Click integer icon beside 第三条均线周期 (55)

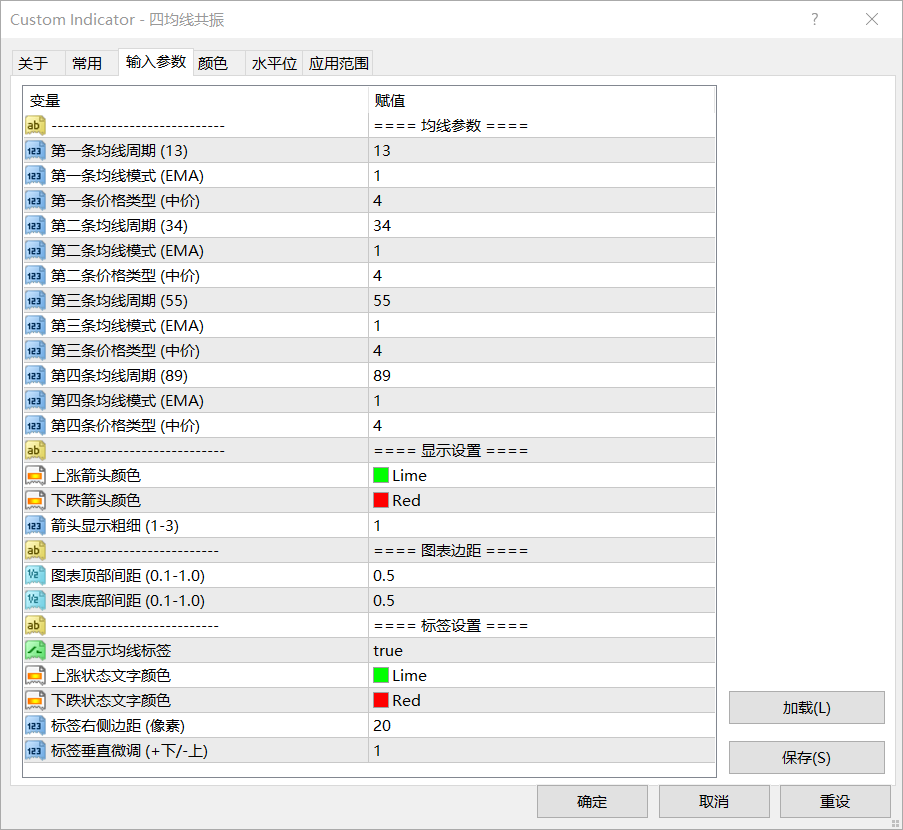(x=35, y=301)
